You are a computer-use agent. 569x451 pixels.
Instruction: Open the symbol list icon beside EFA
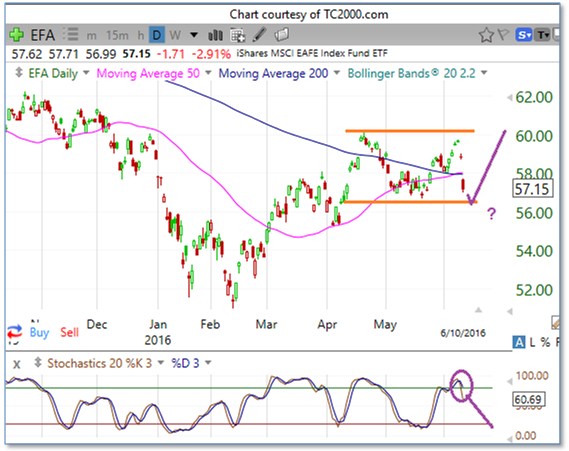70,35
